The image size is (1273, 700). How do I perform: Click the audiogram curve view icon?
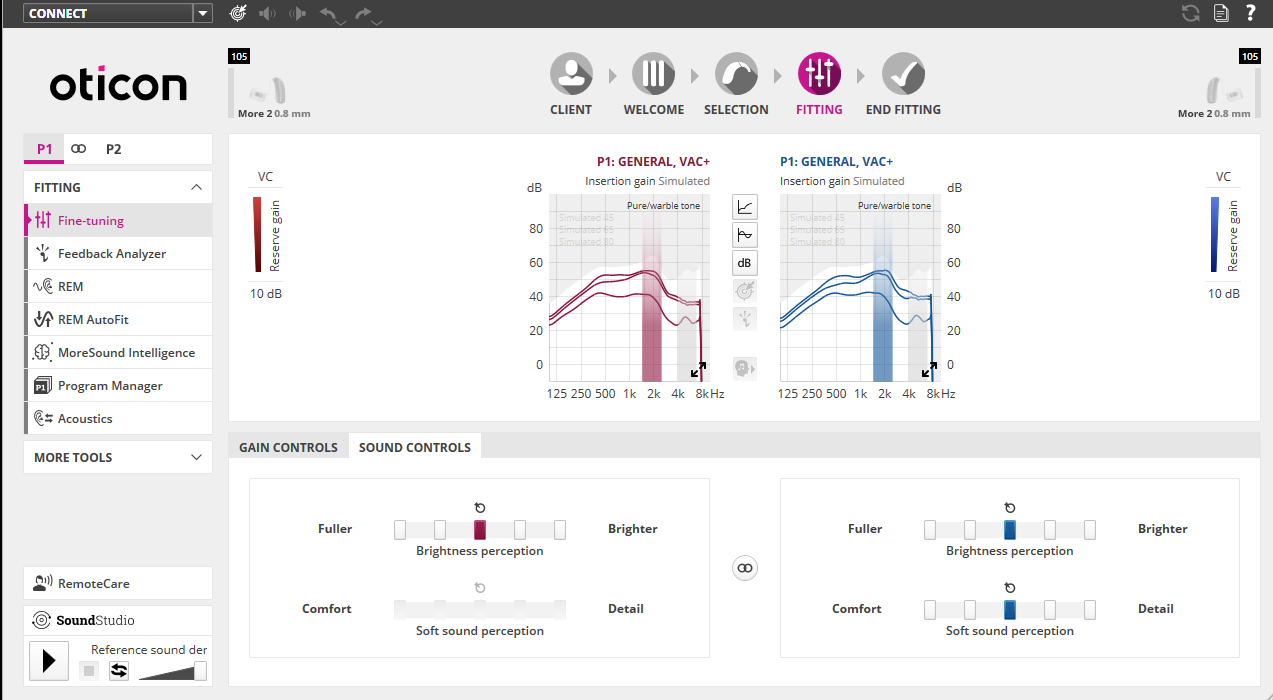745,235
